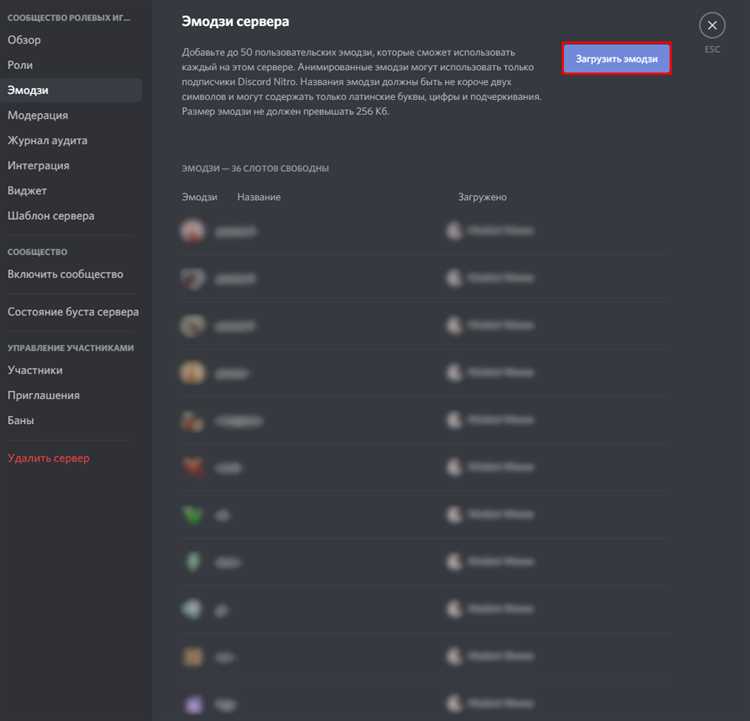This screenshot has height=721, width=750.
Task: Click the red Удалить сервер link
Action: click(49, 458)
